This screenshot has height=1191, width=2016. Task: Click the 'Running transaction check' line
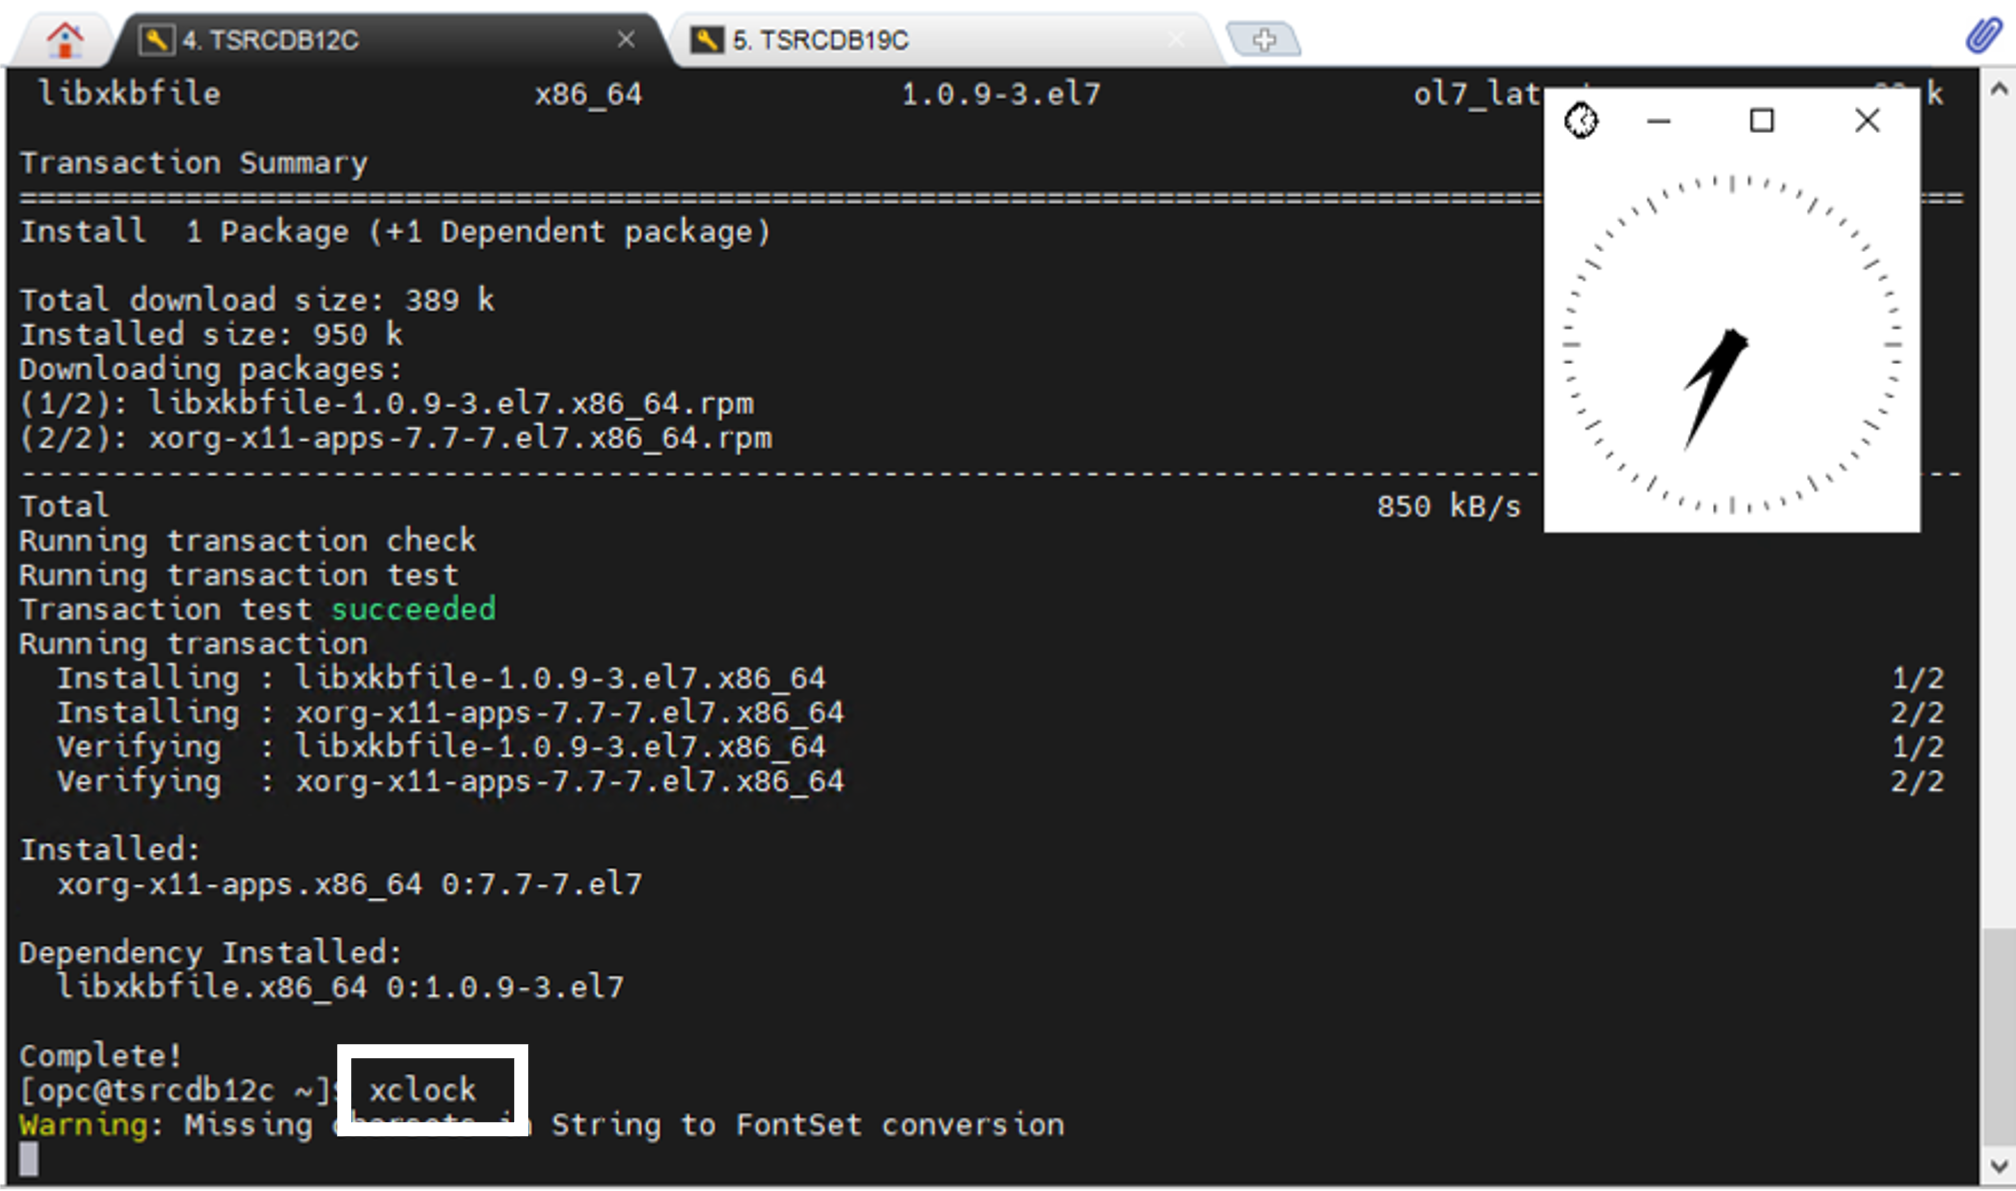point(248,541)
